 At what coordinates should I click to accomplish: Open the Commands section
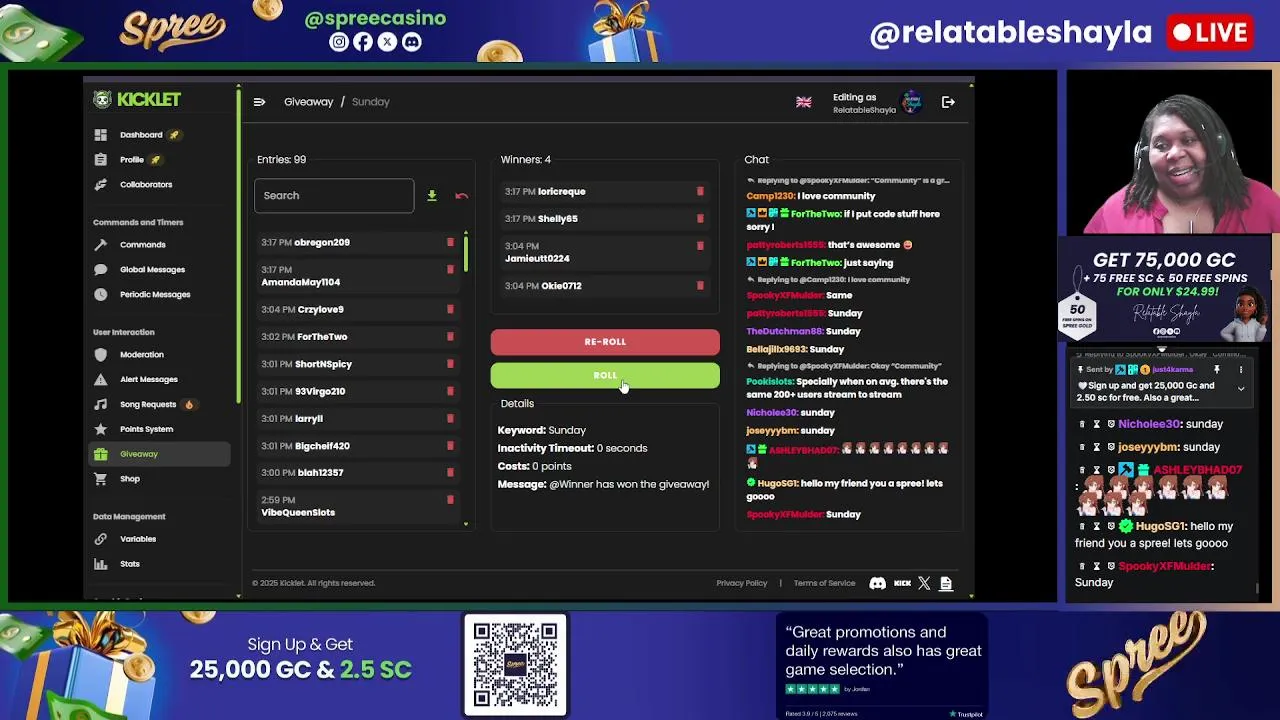click(143, 245)
